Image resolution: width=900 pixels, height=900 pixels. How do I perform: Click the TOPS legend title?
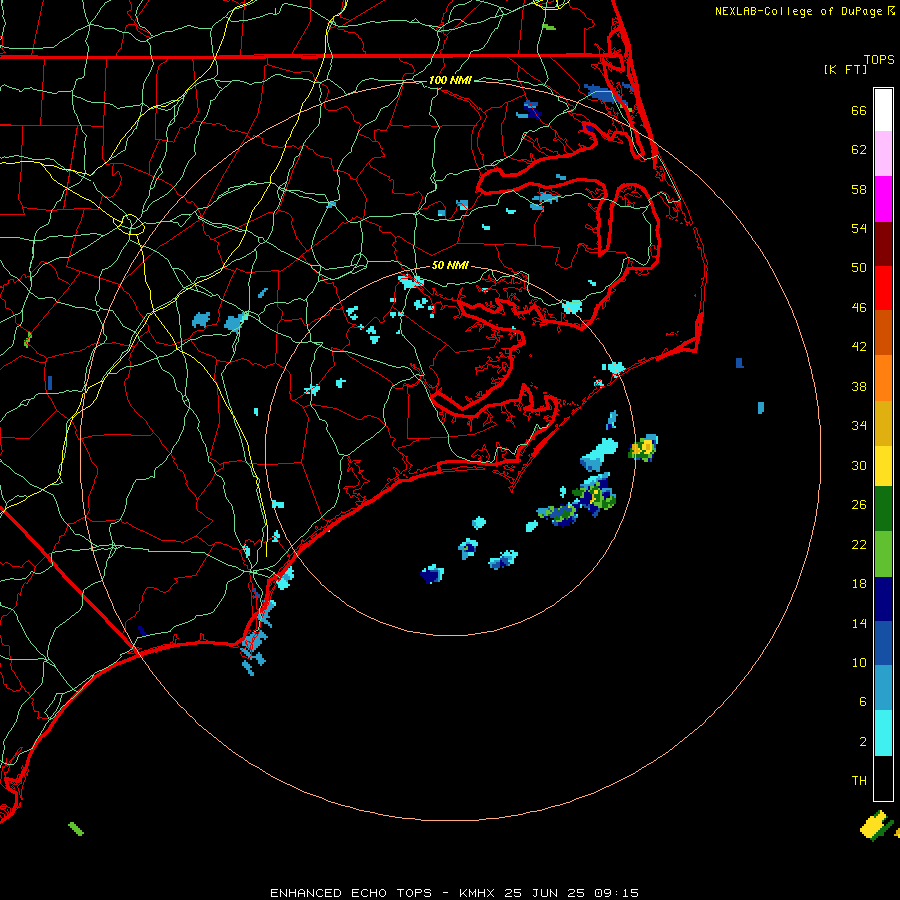(879, 60)
